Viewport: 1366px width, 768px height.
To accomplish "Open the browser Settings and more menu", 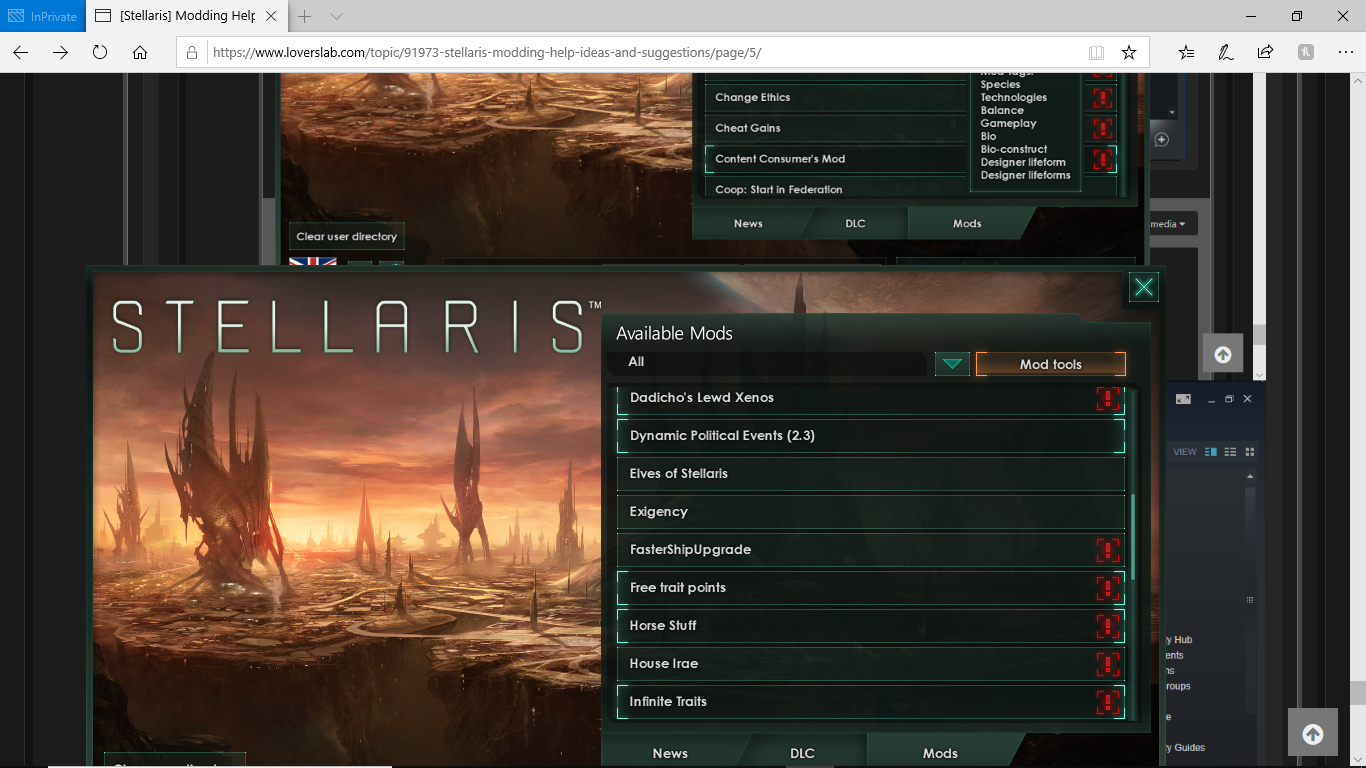I will [1345, 52].
